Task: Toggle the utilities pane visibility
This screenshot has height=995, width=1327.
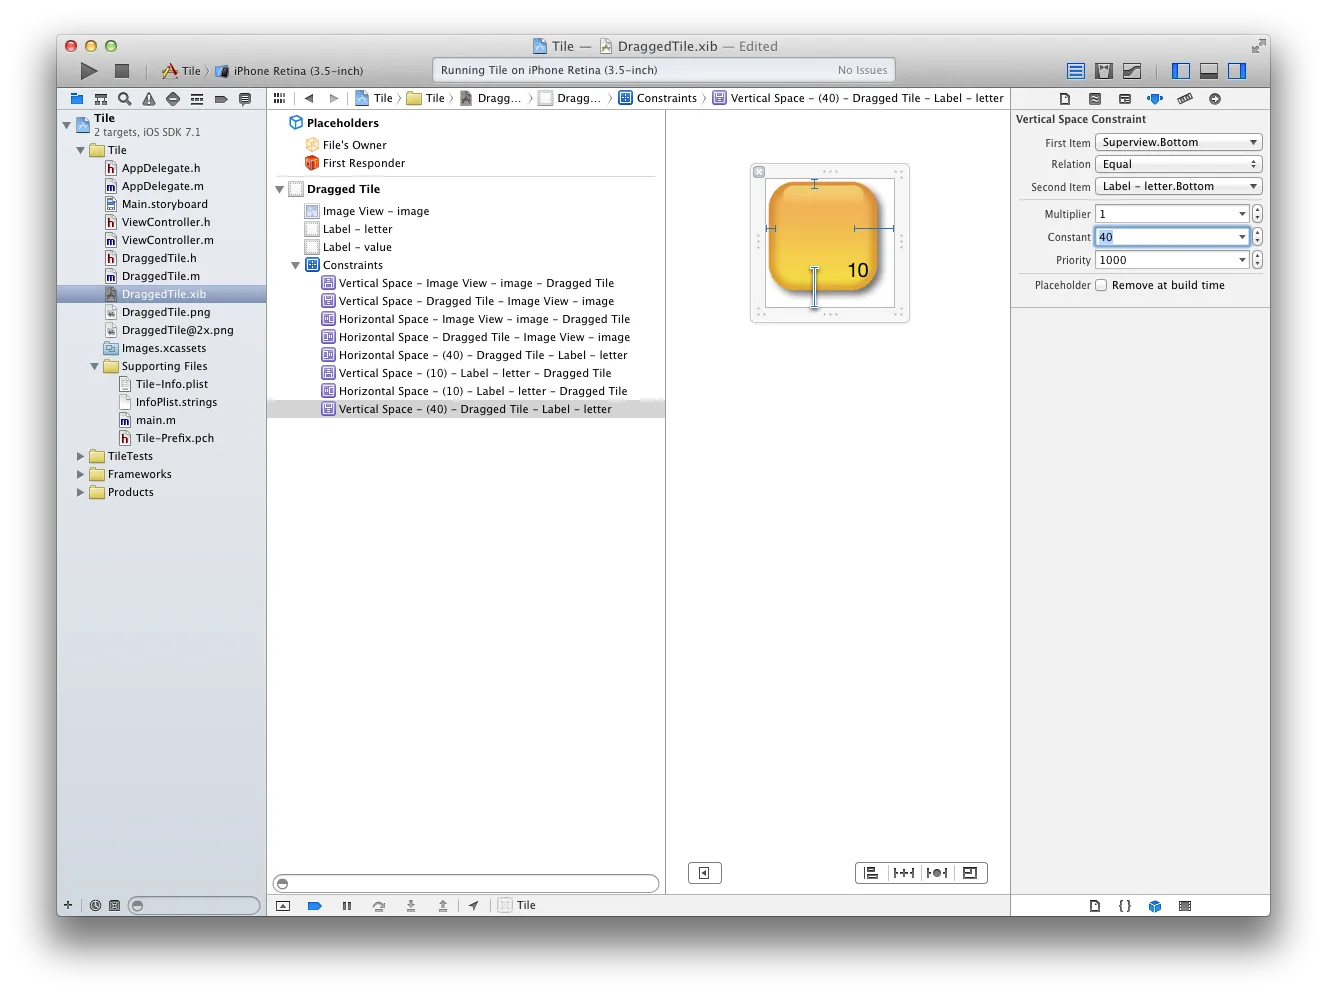Action: [1237, 71]
